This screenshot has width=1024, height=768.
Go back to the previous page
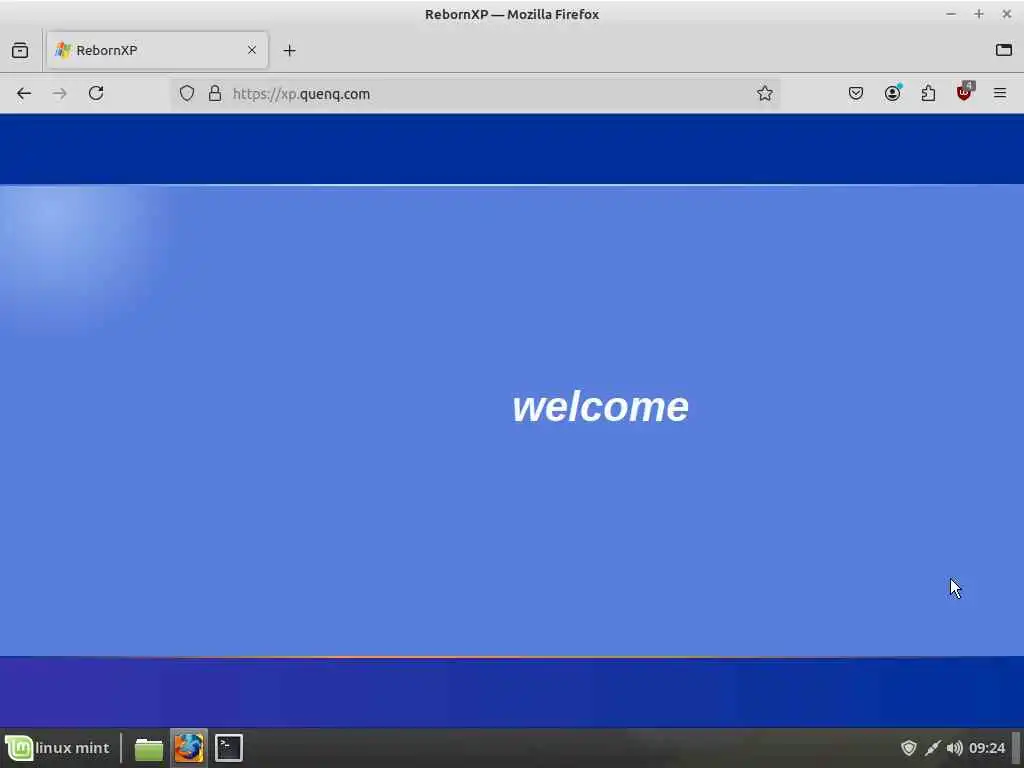click(24, 93)
